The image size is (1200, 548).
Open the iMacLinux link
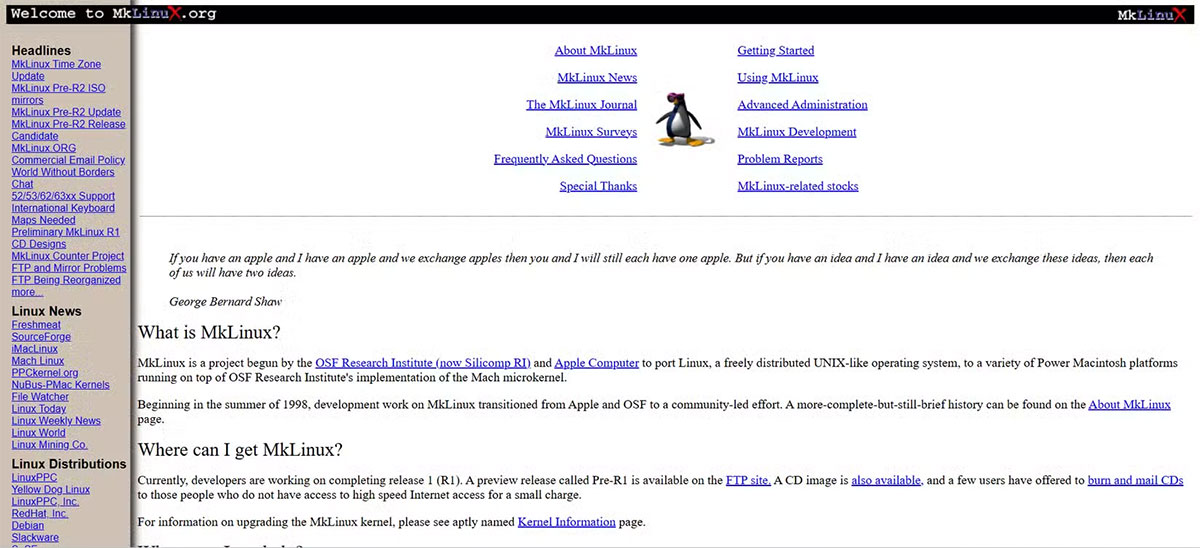pos(35,349)
